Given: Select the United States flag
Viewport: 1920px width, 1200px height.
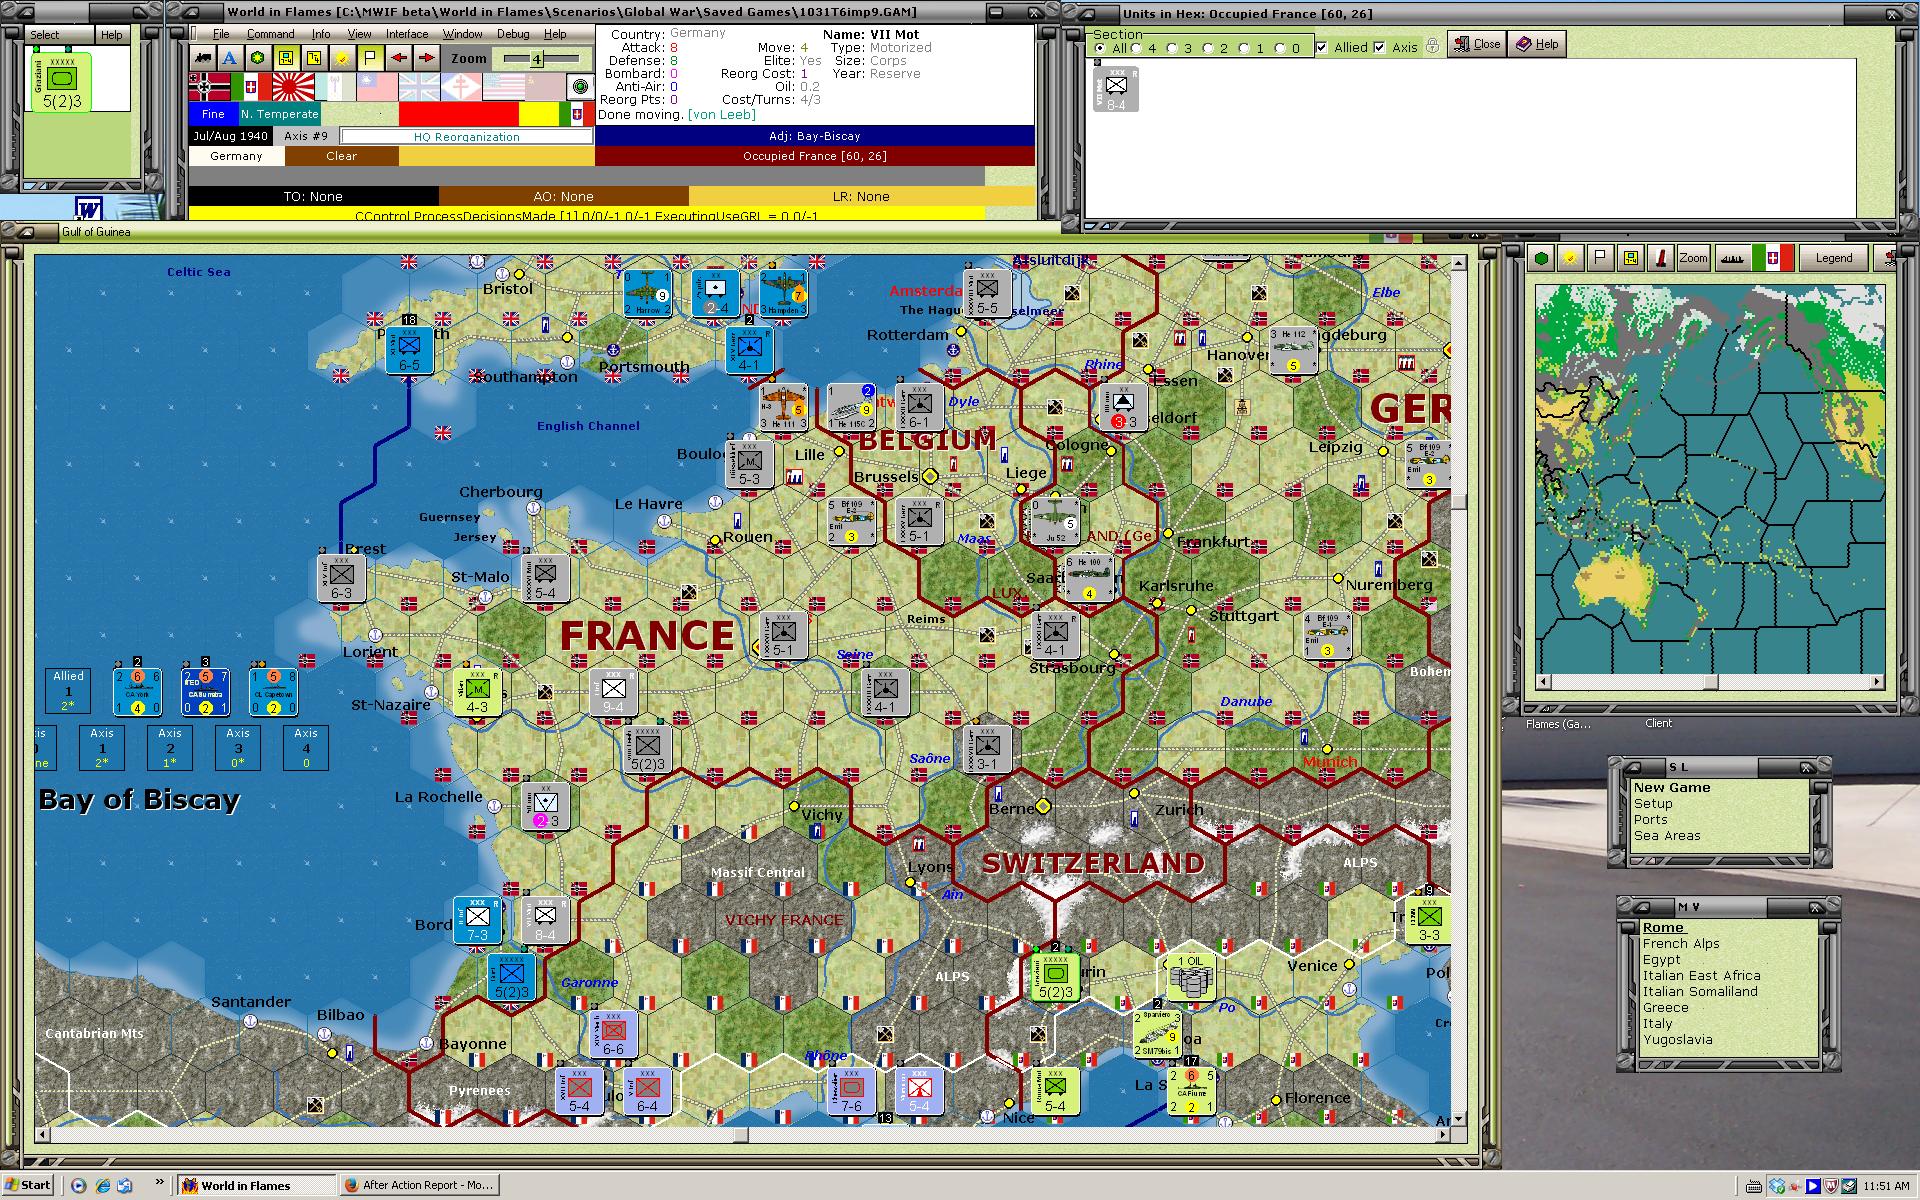Looking at the screenshot, I should click(x=503, y=87).
